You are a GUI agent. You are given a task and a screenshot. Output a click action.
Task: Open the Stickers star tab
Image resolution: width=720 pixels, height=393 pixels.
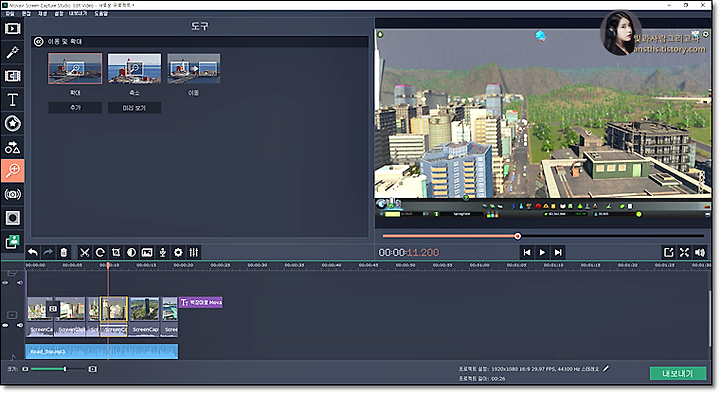(x=12, y=124)
